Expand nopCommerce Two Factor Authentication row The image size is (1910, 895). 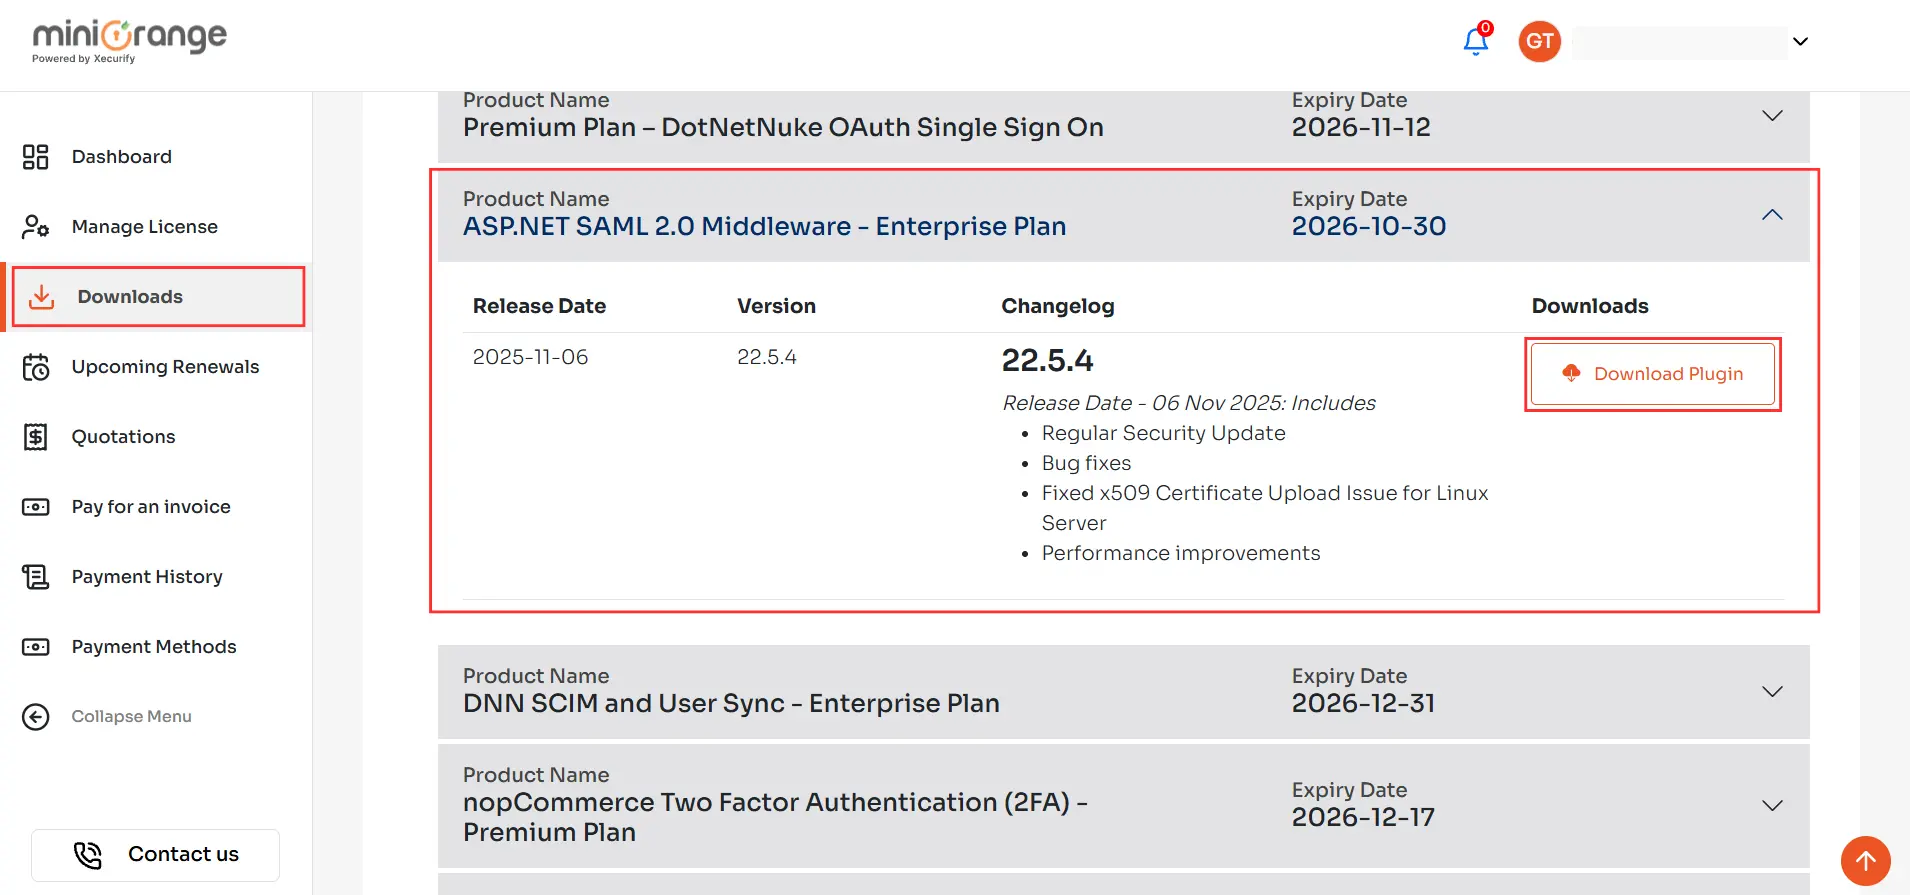pos(1772,806)
